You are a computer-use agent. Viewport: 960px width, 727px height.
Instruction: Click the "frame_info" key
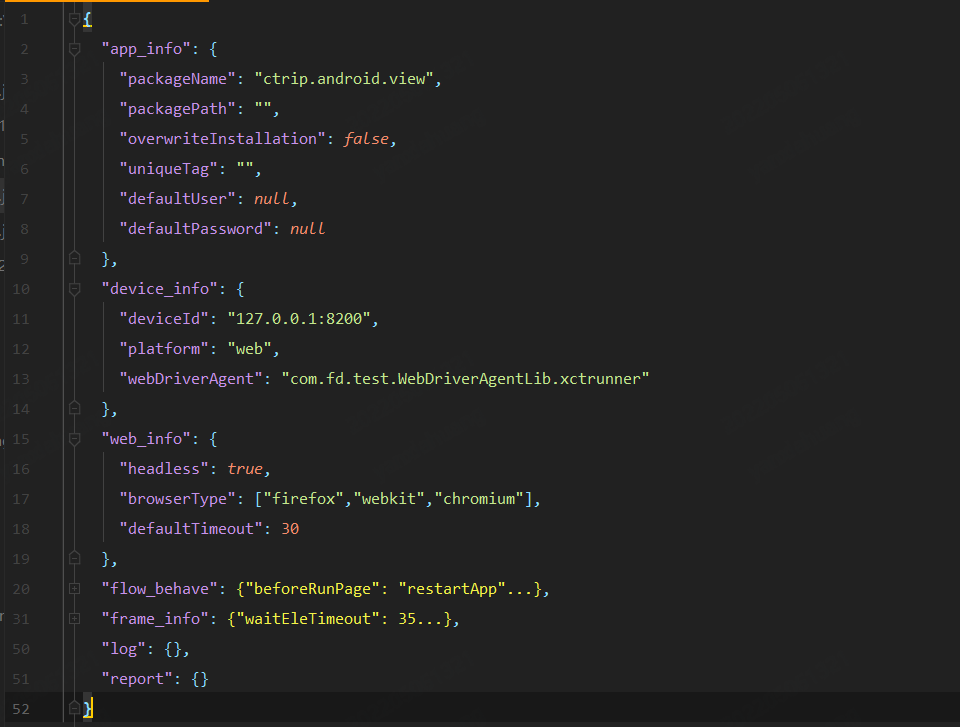pos(156,619)
